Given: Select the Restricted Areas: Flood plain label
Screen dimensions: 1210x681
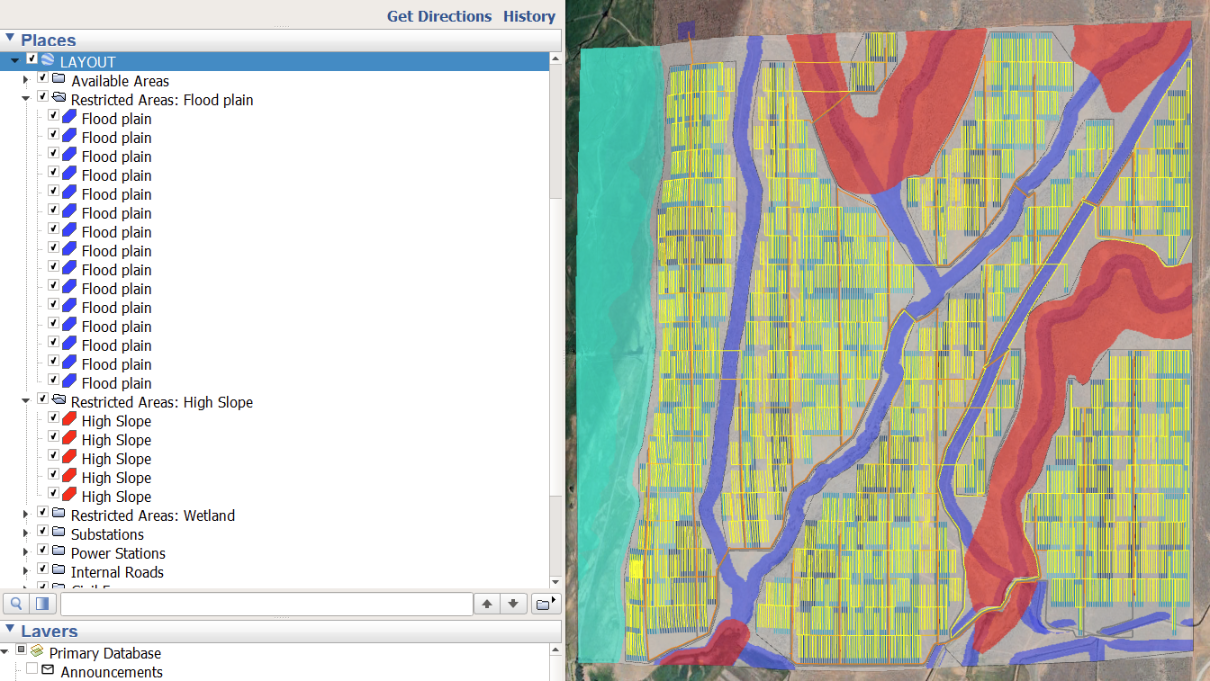Looking at the screenshot, I should tap(162, 100).
